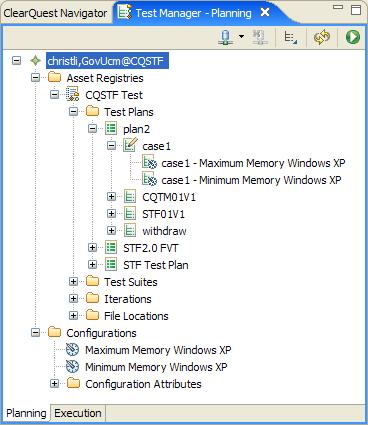Click the Test Suites folder icon
Viewport: 368px width, 425px height.
[92, 281]
